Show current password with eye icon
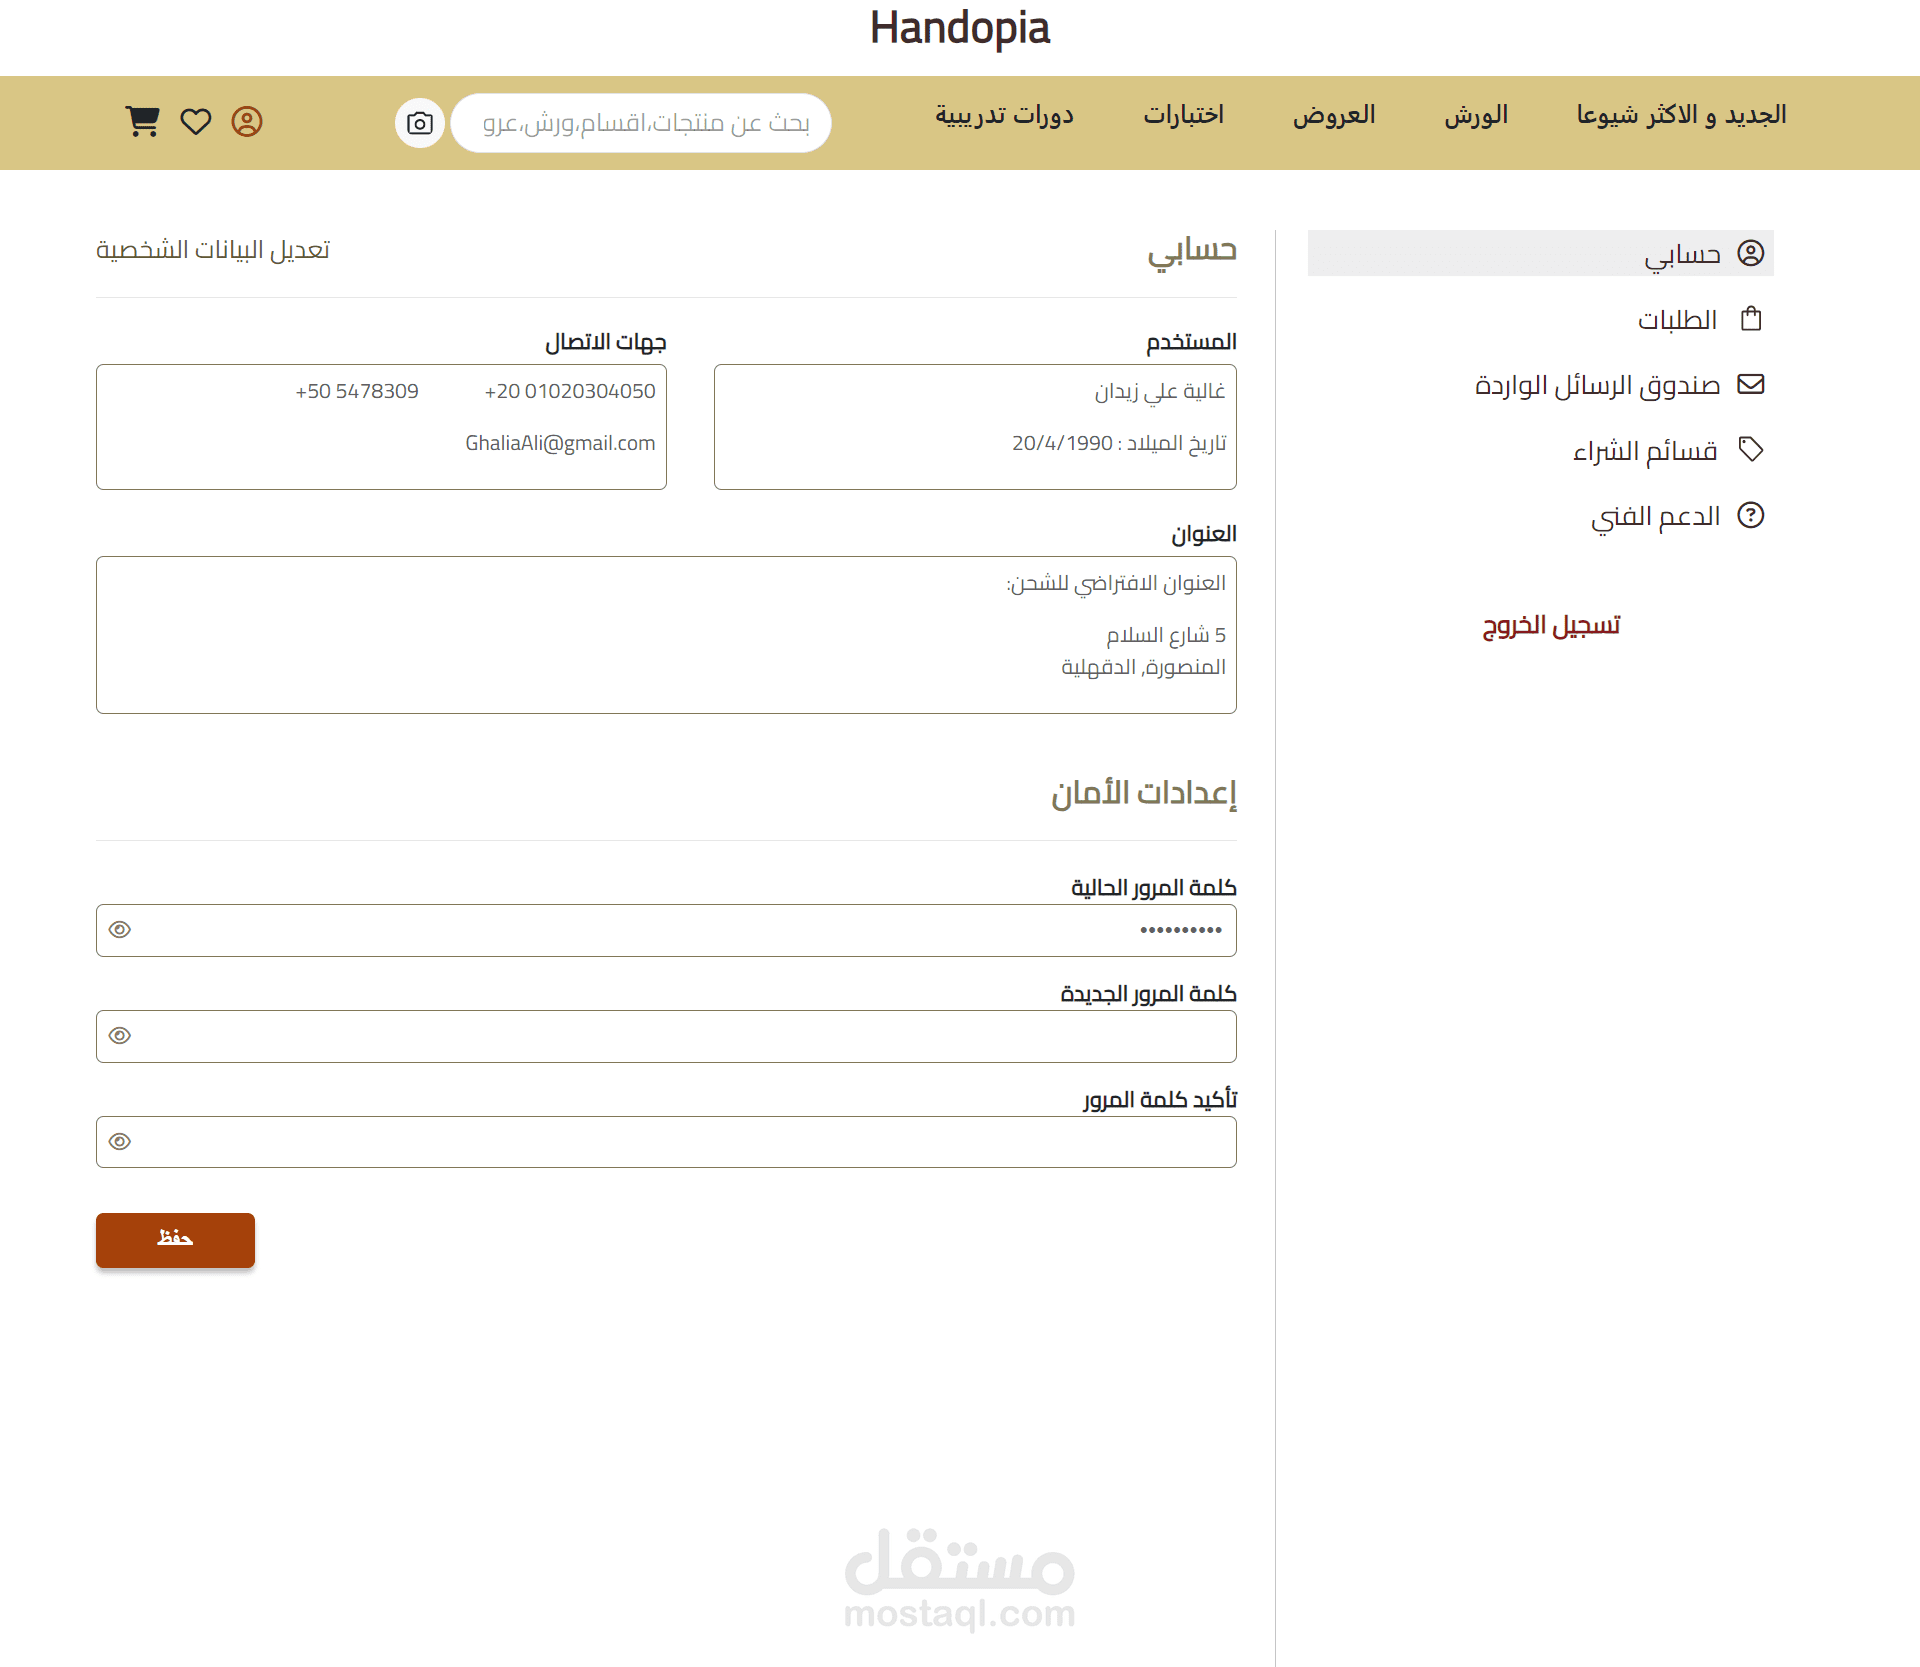 click(x=120, y=930)
